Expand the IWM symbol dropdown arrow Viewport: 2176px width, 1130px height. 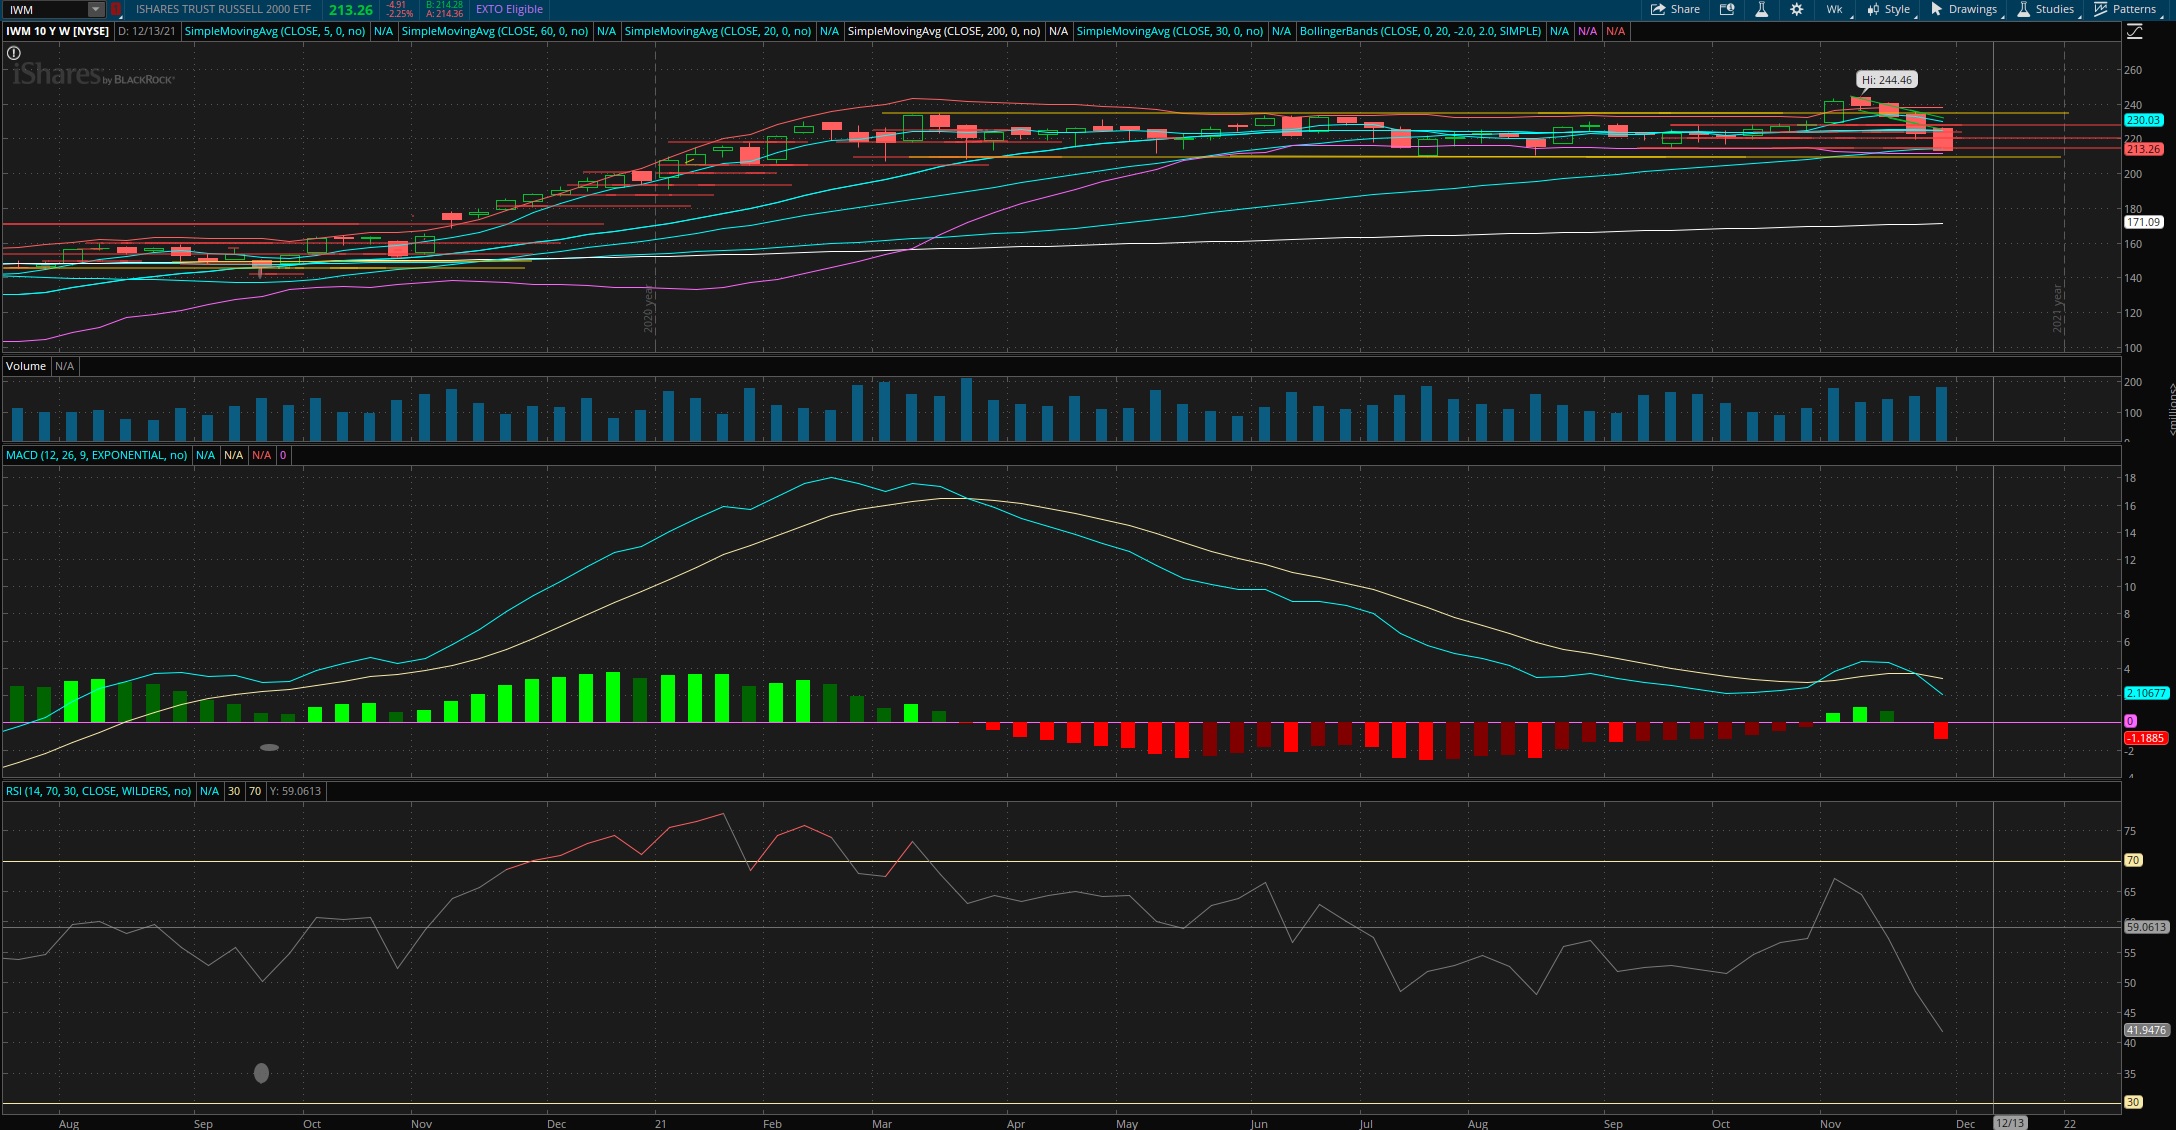[95, 9]
